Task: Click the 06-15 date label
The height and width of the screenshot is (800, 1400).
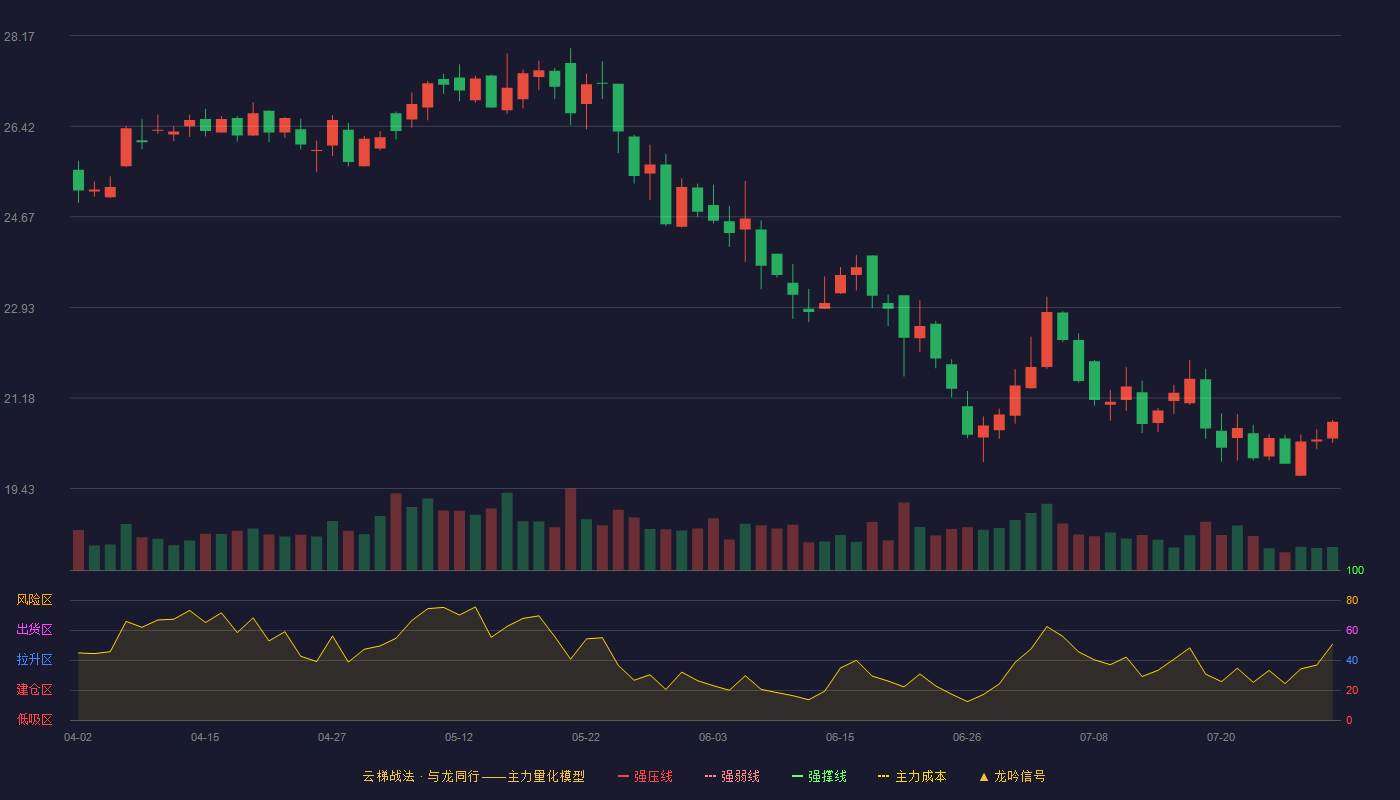Action: pos(840,737)
